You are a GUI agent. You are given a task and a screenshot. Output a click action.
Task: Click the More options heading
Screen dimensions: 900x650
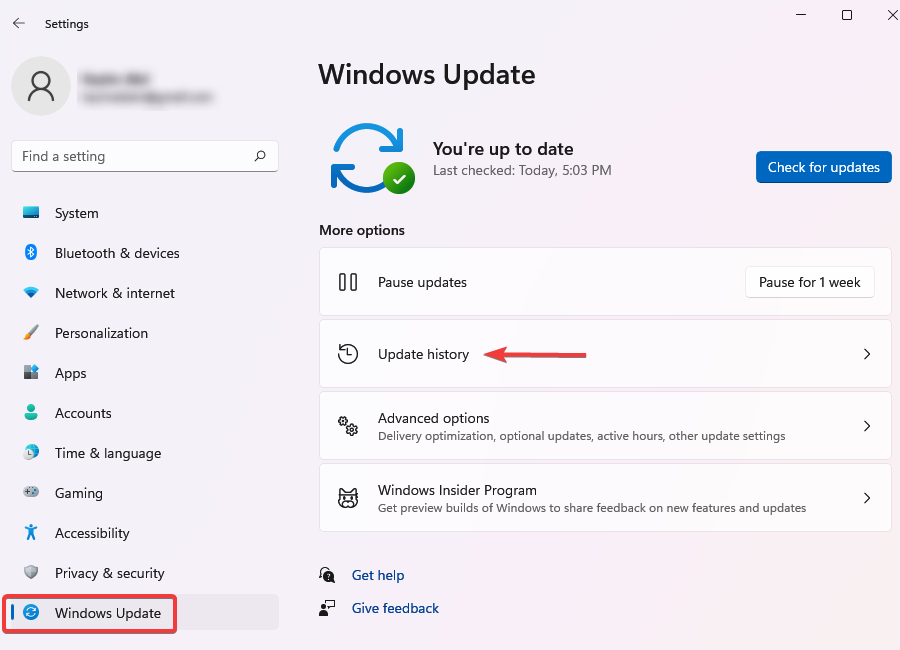(x=362, y=230)
